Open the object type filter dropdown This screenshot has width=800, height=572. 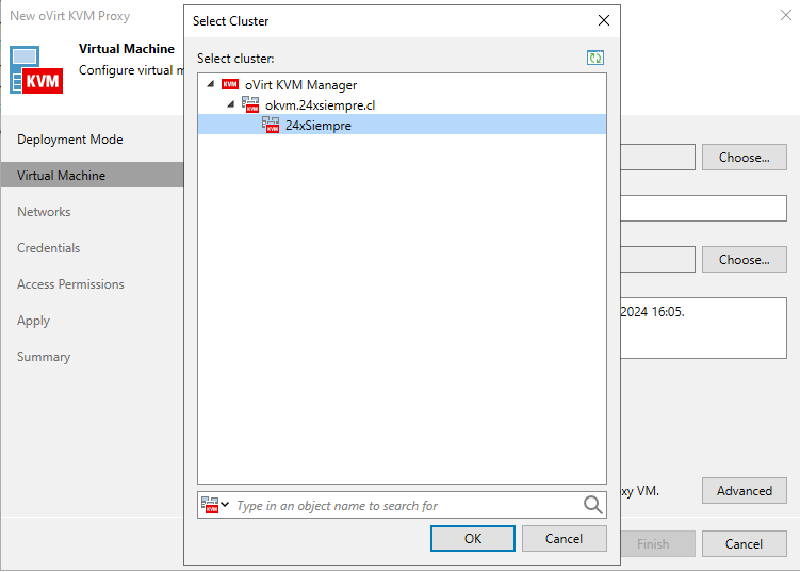point(215,505)
